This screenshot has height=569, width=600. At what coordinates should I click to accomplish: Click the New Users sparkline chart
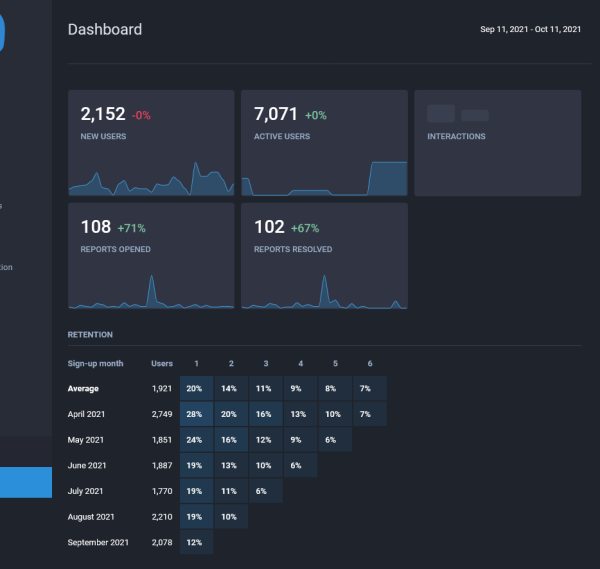(x=151, y=179)
